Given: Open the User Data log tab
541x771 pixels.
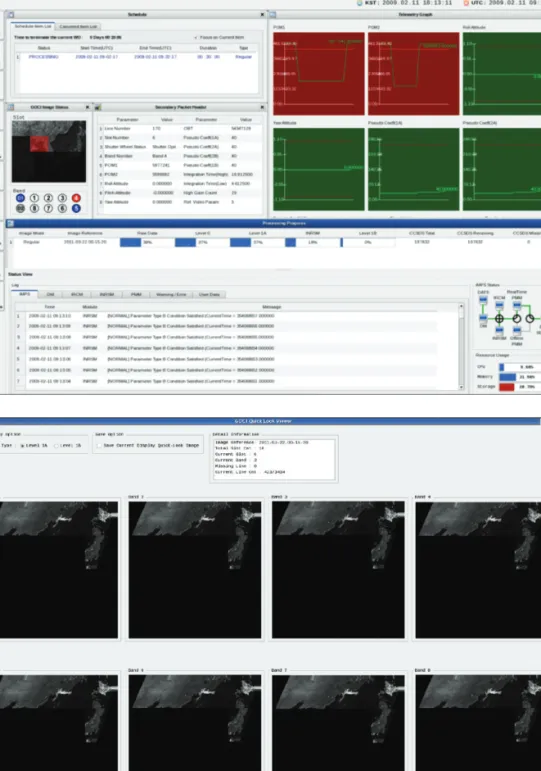Looking at the screenshot, I should [x=209, y=295].
